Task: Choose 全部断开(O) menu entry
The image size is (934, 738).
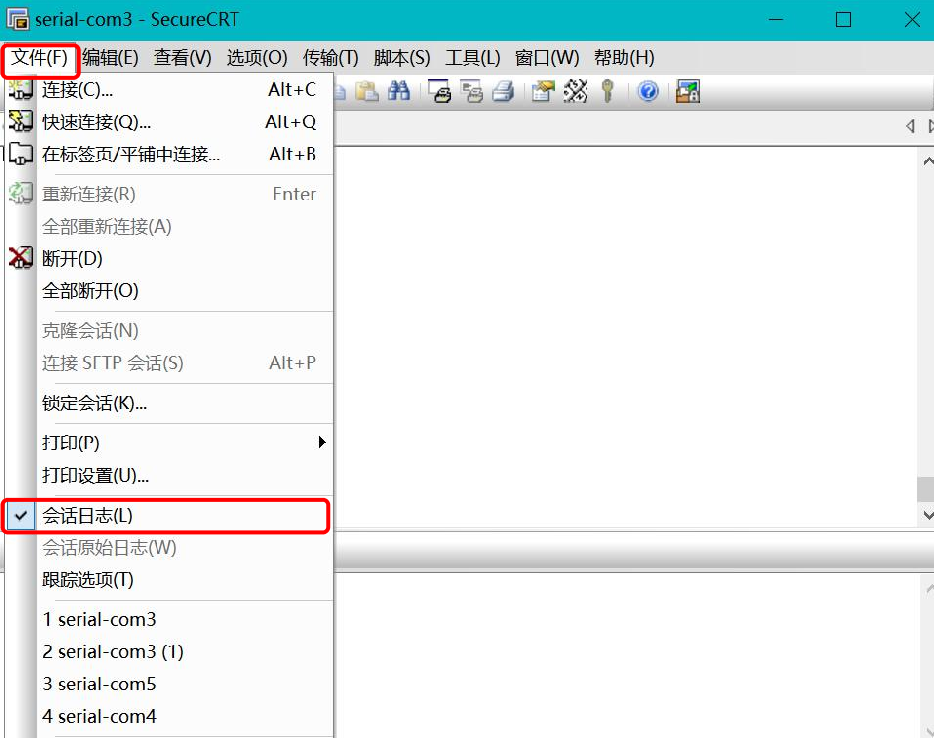Action: (x=169, y=291)
